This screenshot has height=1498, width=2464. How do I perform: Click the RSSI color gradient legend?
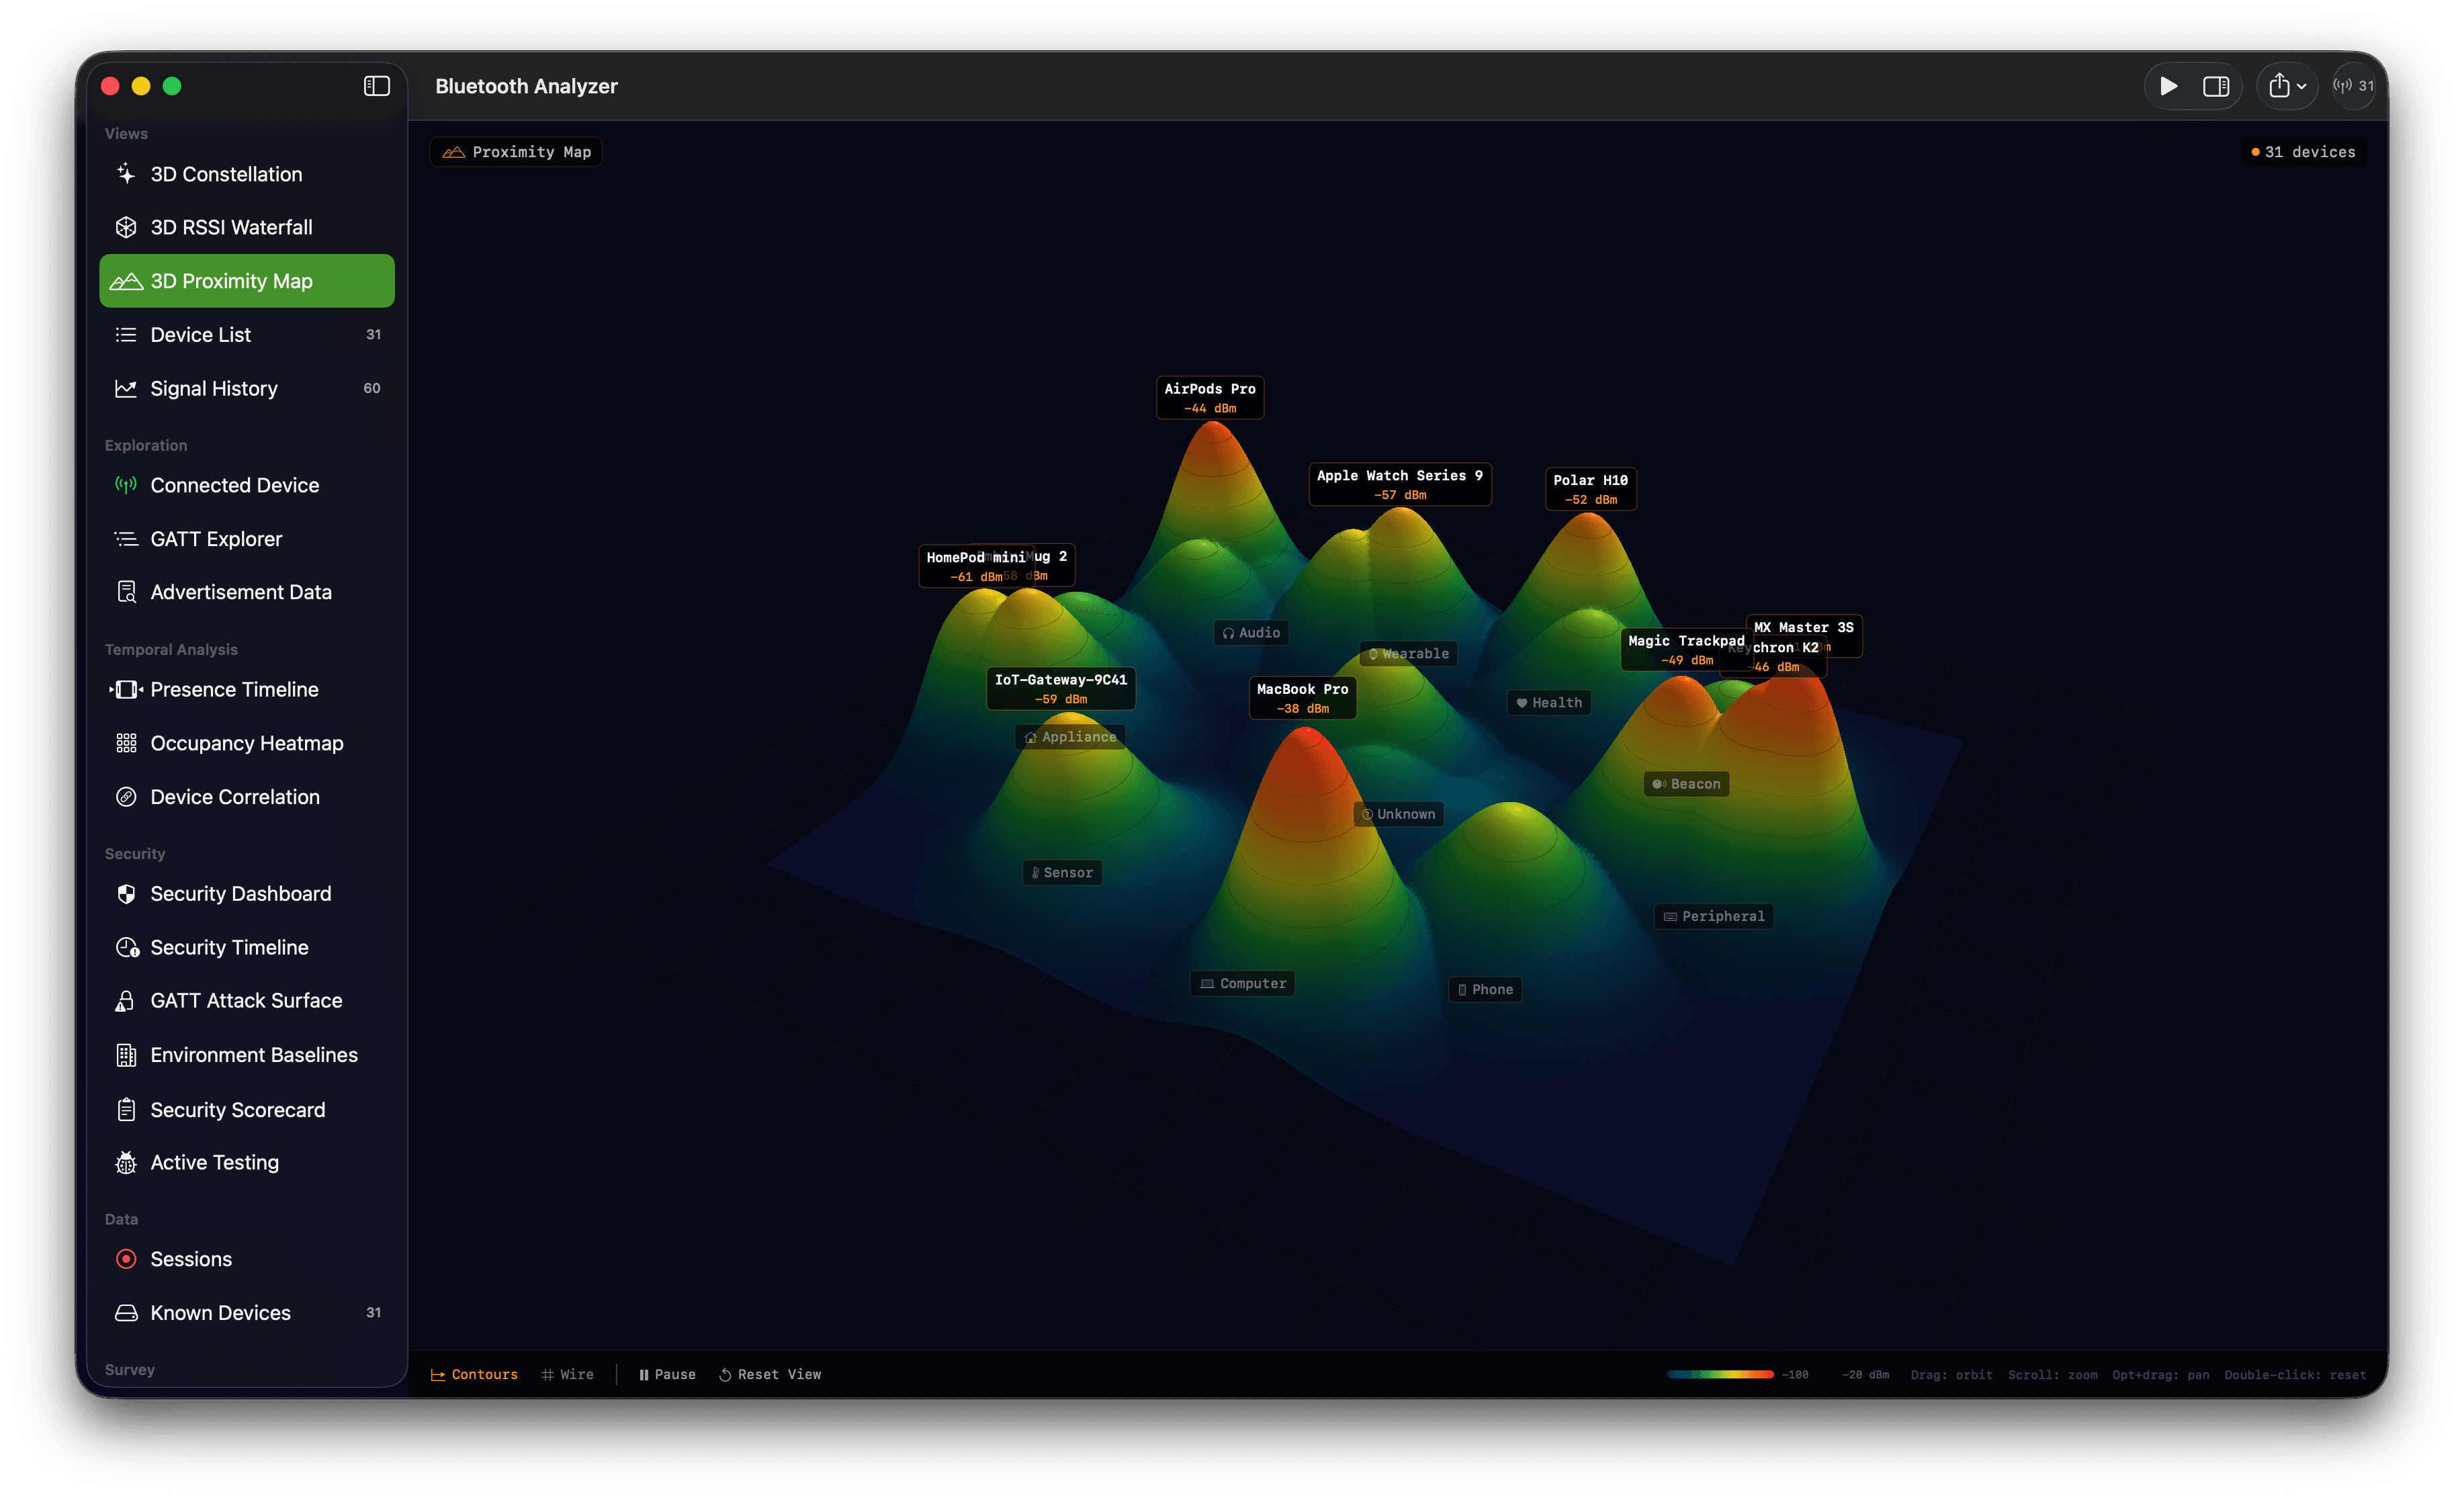[x=1720, y=1374]
